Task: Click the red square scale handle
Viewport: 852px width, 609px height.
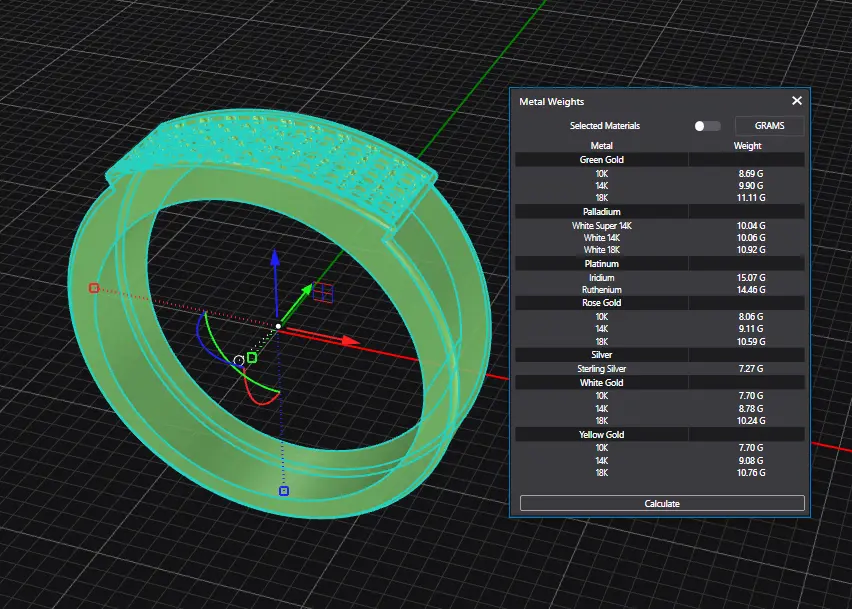Action: 94,288
